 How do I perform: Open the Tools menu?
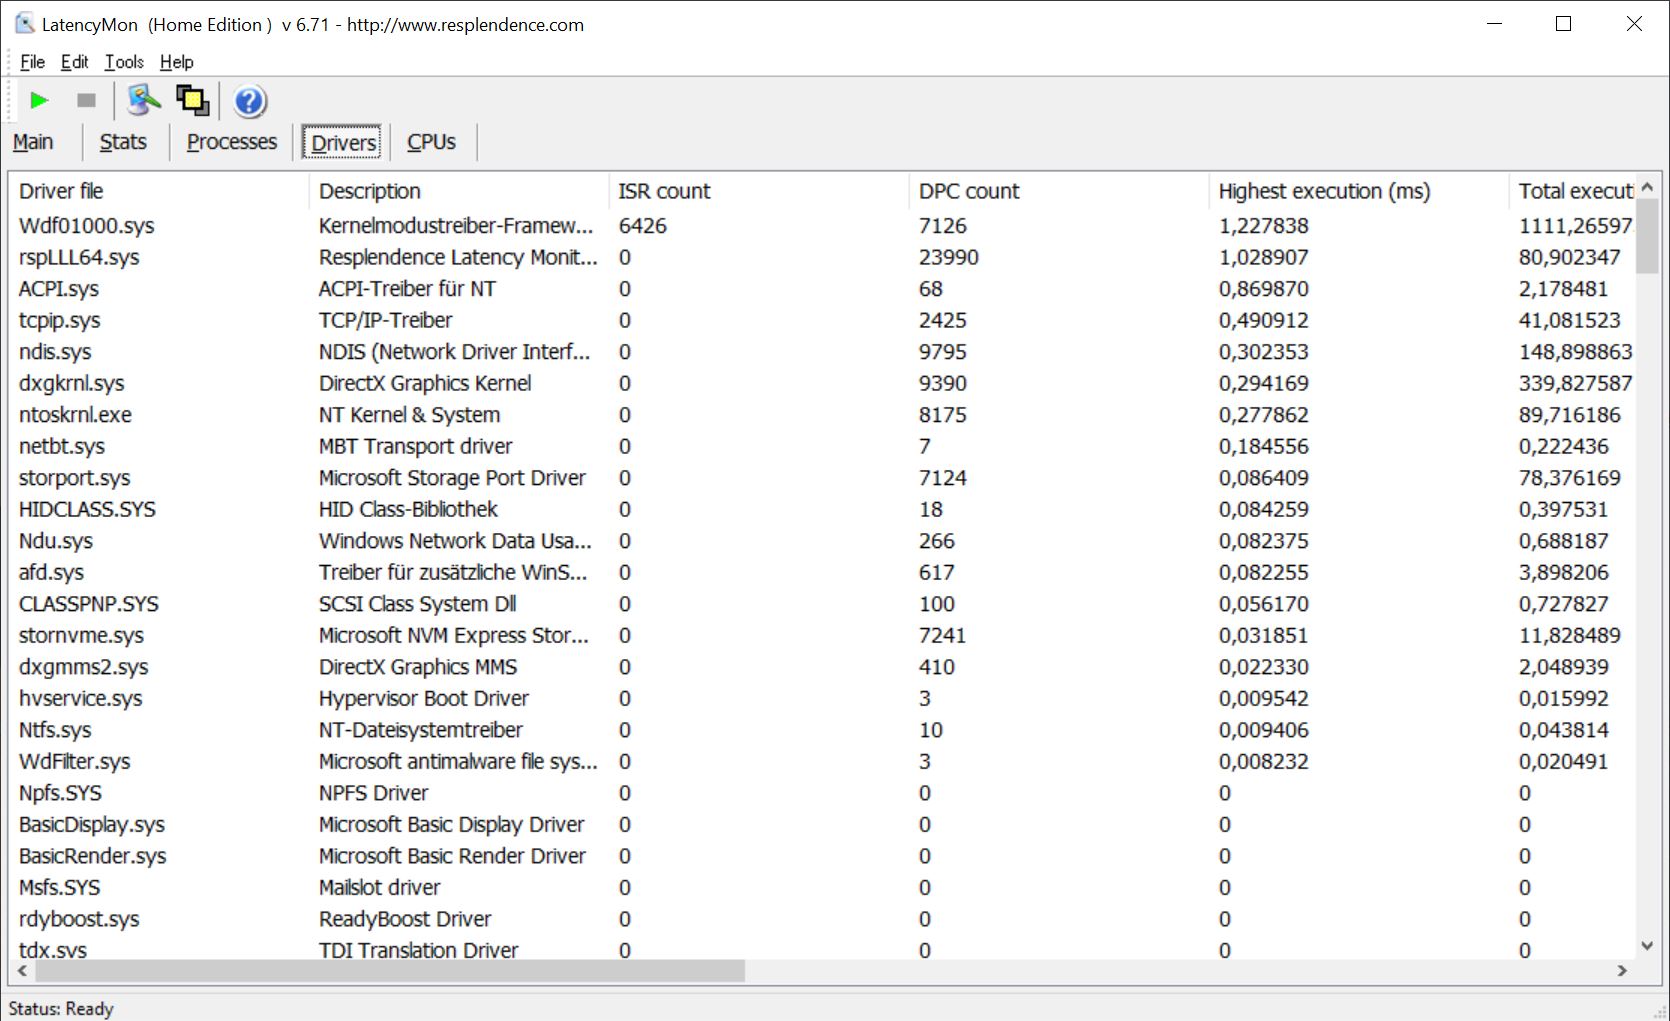point(124,62)
